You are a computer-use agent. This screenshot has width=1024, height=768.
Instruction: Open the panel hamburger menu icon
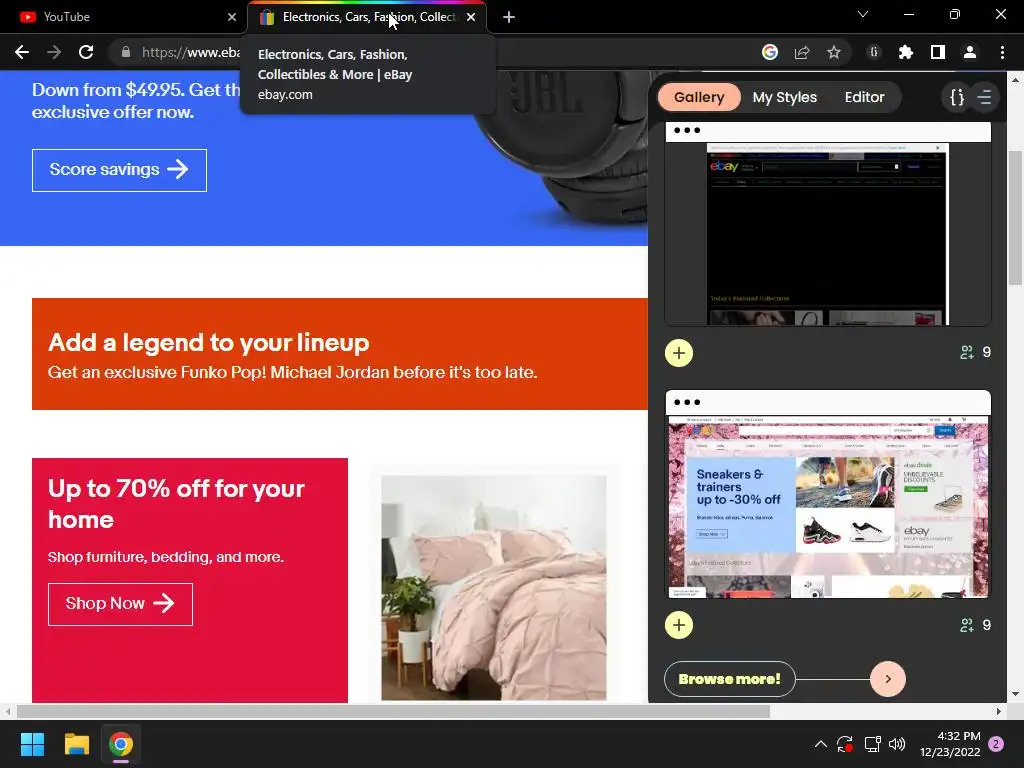click(985, 97)
